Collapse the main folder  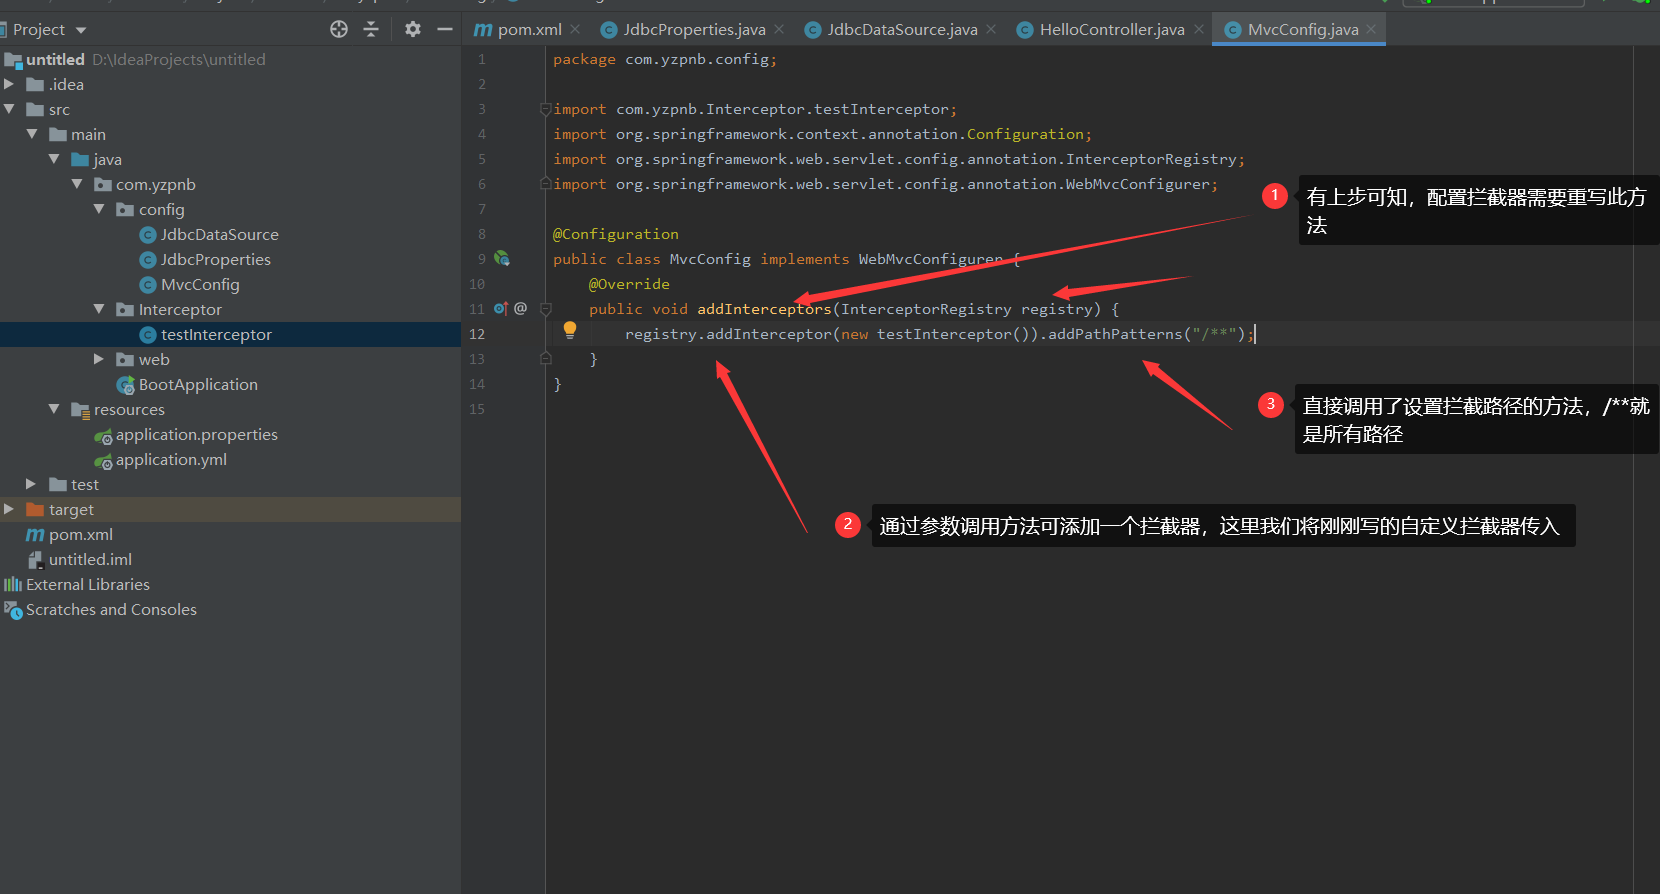32,134
